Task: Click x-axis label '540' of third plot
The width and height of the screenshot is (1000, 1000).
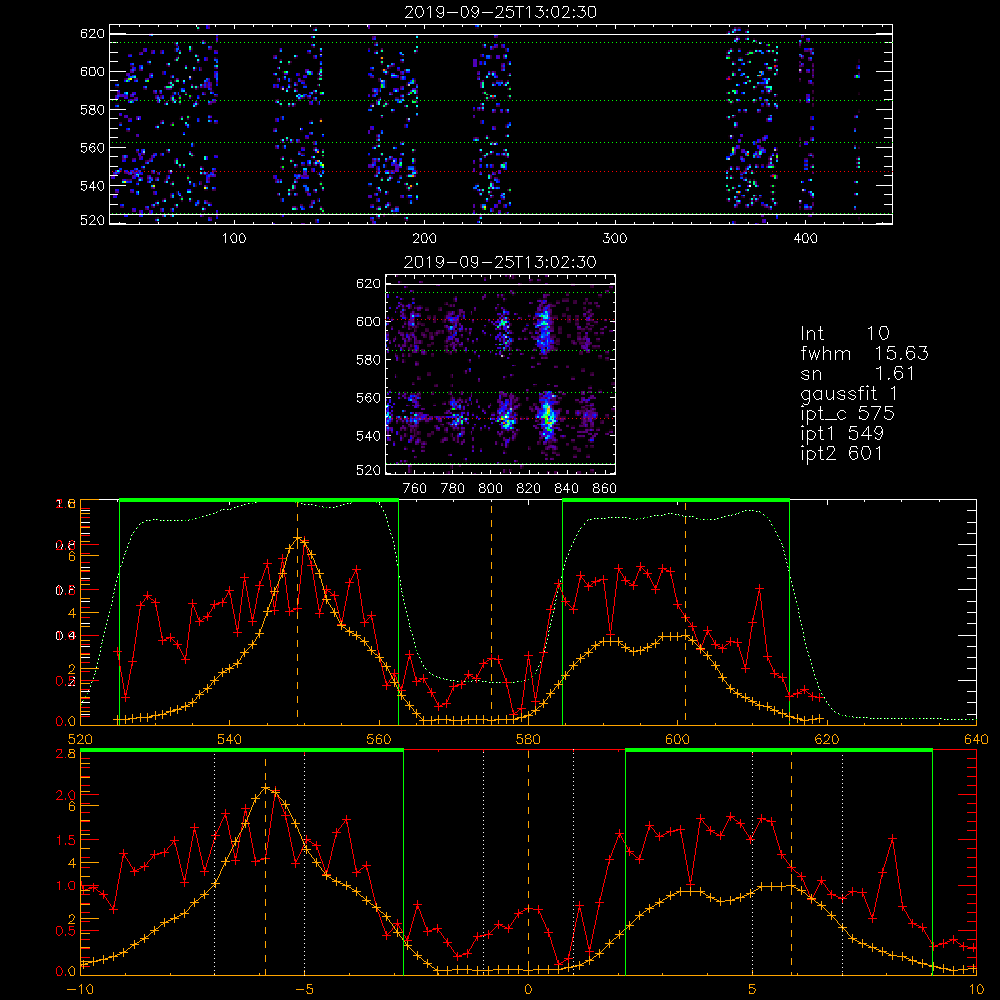Action: pos(230,740)
